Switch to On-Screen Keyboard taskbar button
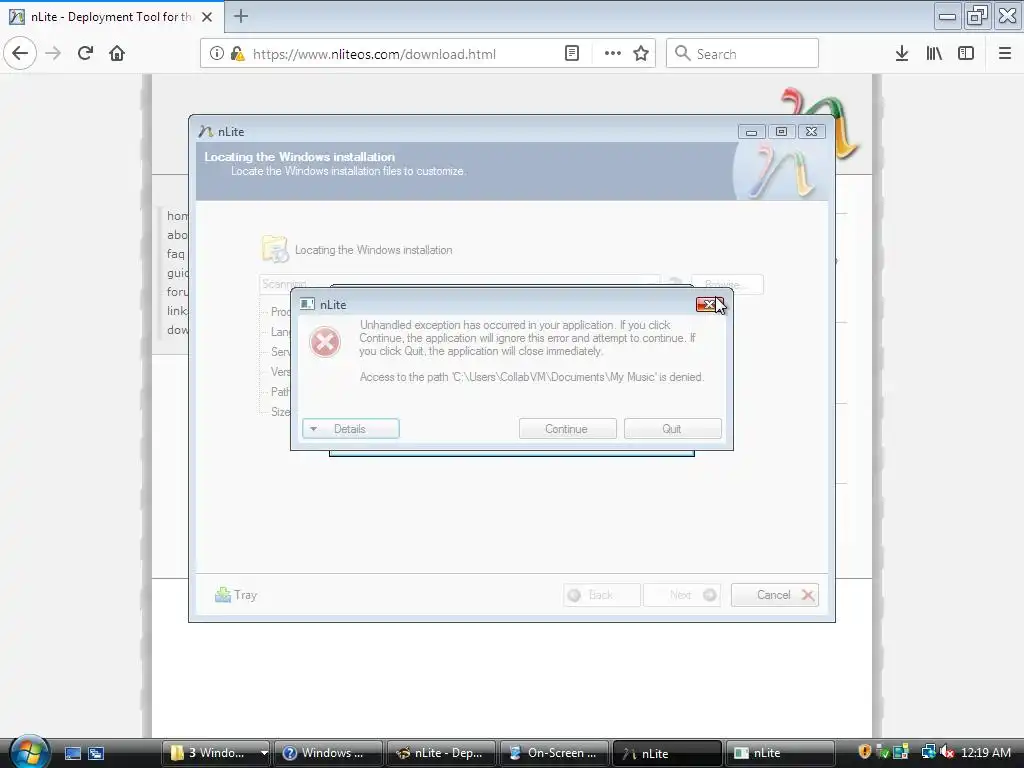 click(554, 753)
